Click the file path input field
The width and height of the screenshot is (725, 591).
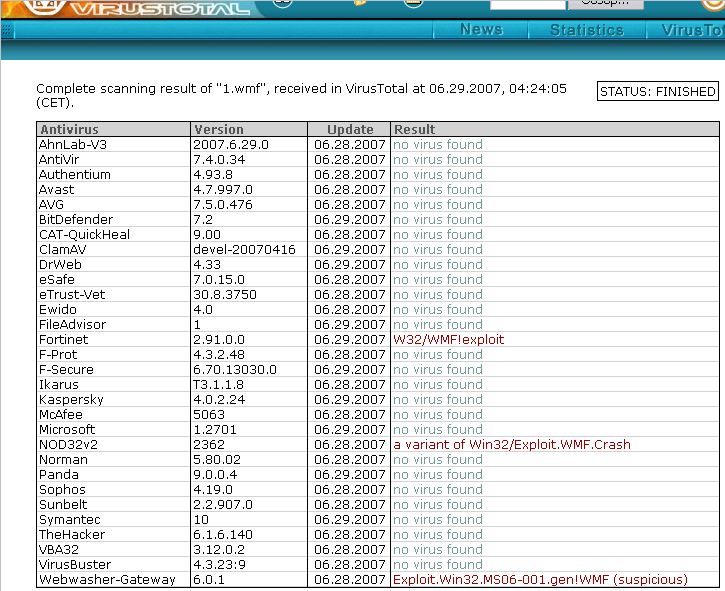point(528,4)
